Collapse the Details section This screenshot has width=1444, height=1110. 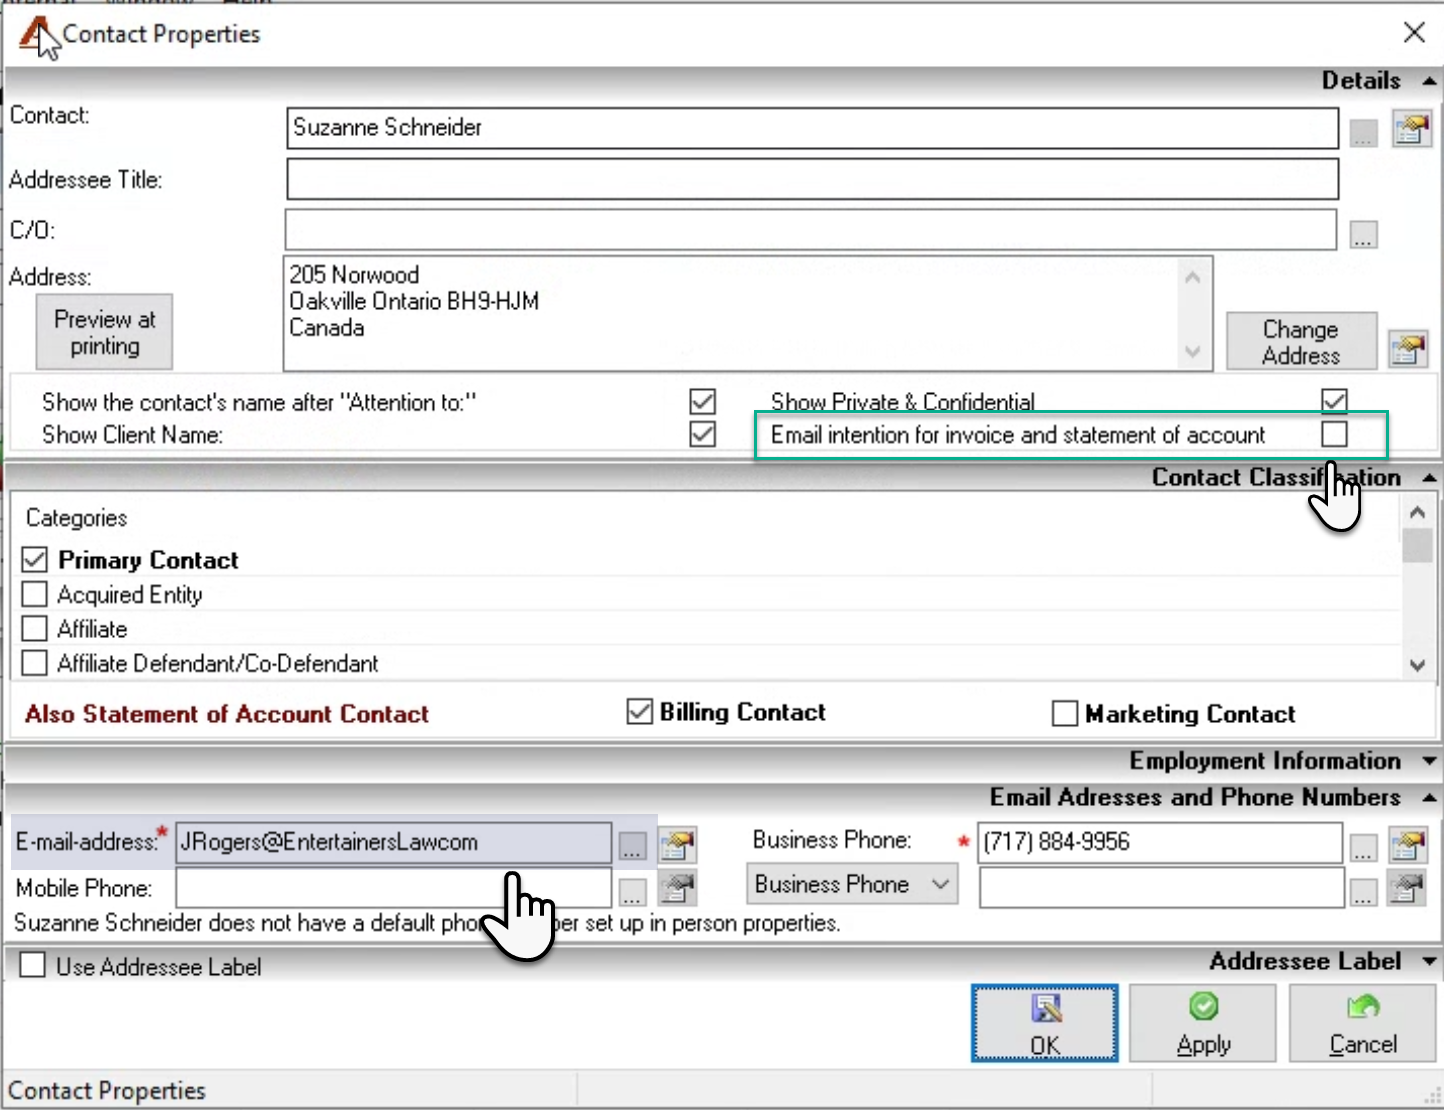click(1430, 81)
